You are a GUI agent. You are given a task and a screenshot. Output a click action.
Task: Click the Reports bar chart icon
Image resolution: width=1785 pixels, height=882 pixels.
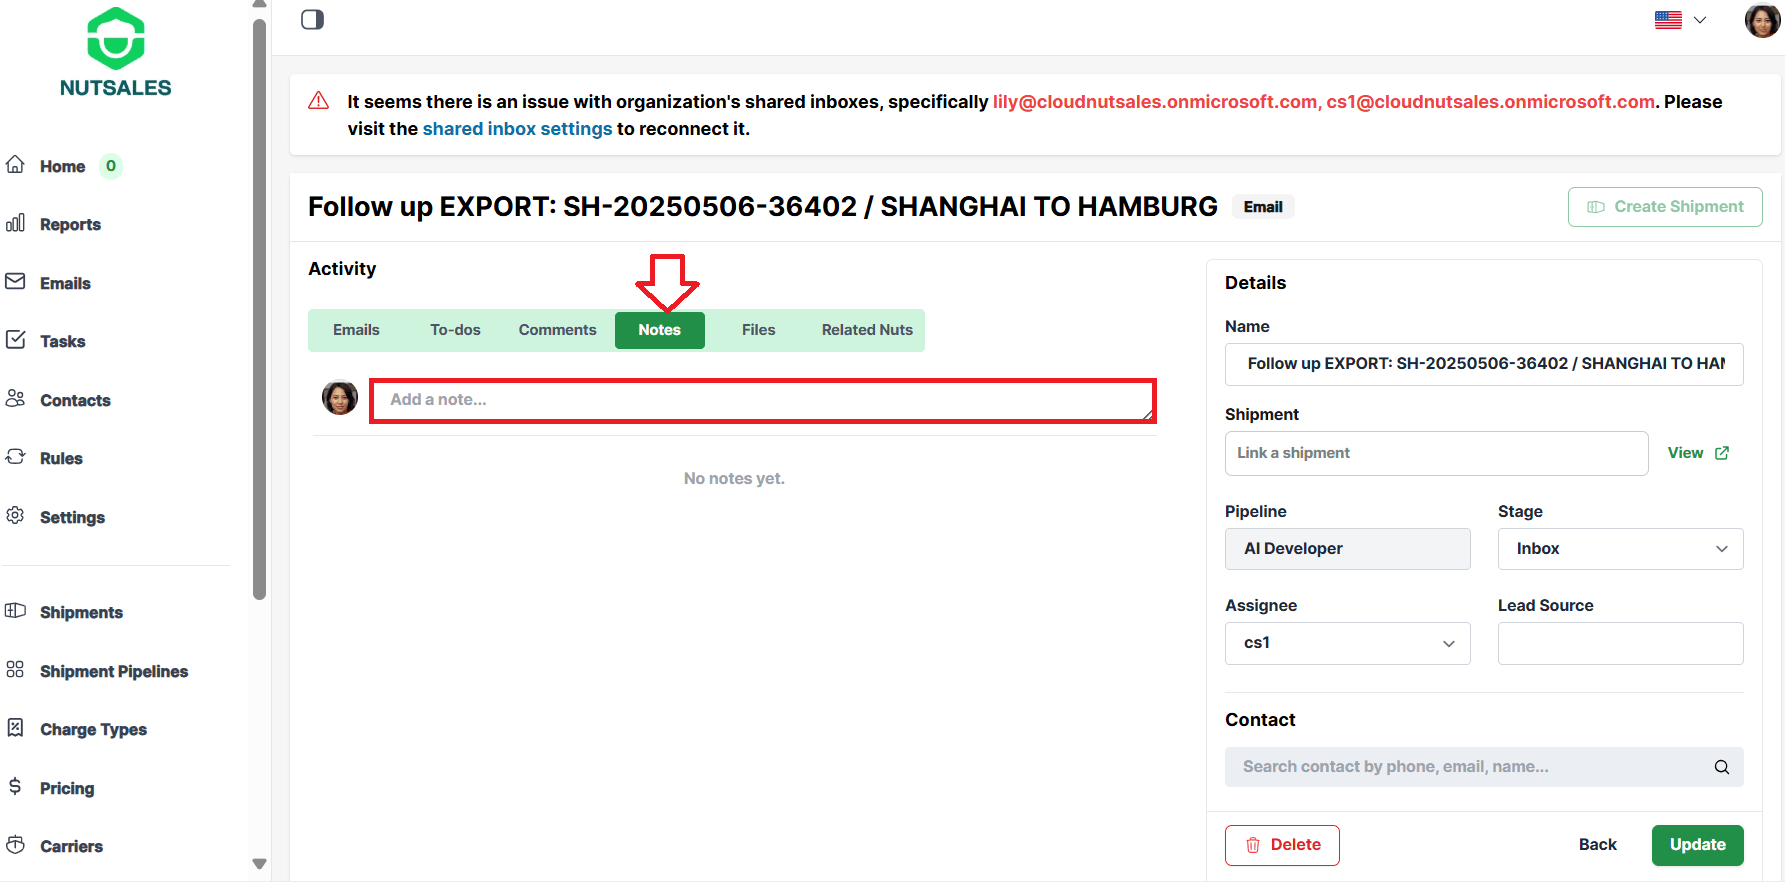[x=15, y=223]
